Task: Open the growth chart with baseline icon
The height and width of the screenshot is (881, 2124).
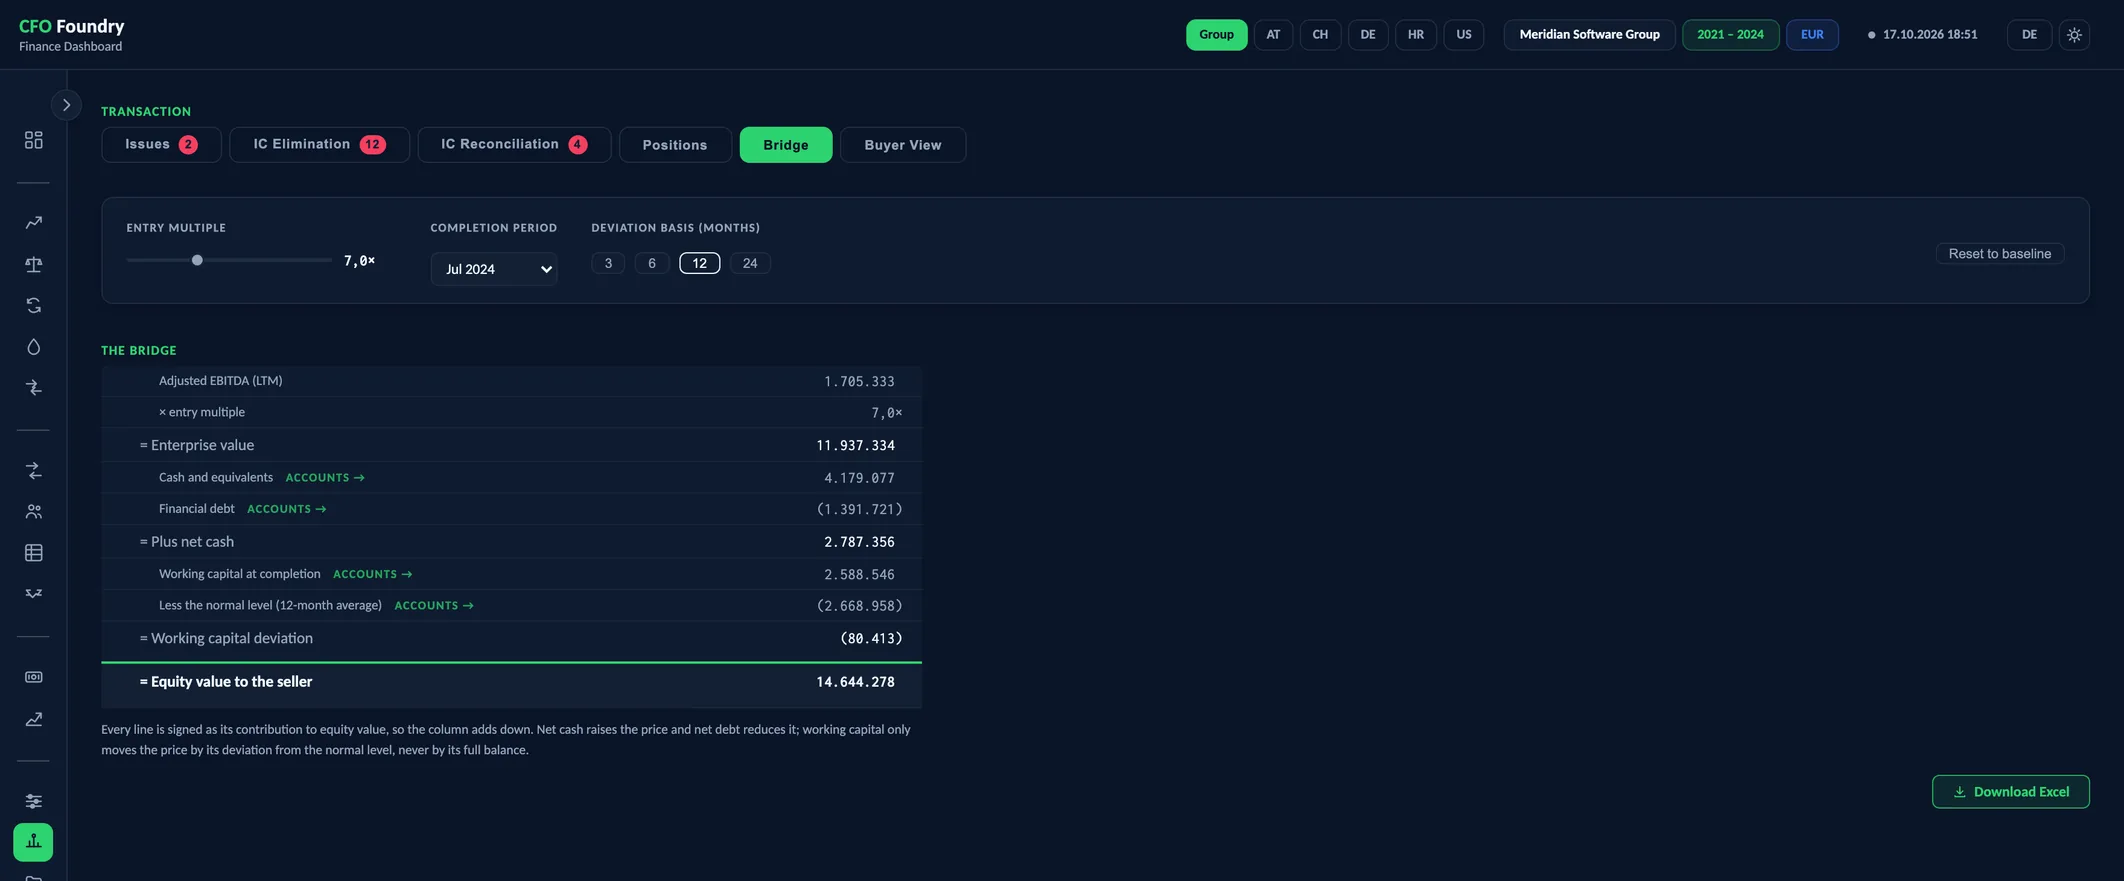Action: tap(33, 719)
